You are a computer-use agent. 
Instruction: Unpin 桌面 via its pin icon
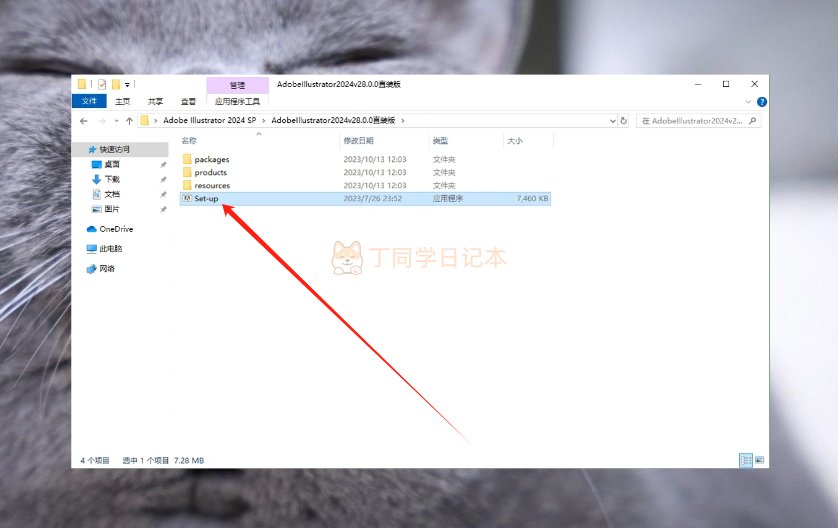pyautogui.click(x=164, y=165)
